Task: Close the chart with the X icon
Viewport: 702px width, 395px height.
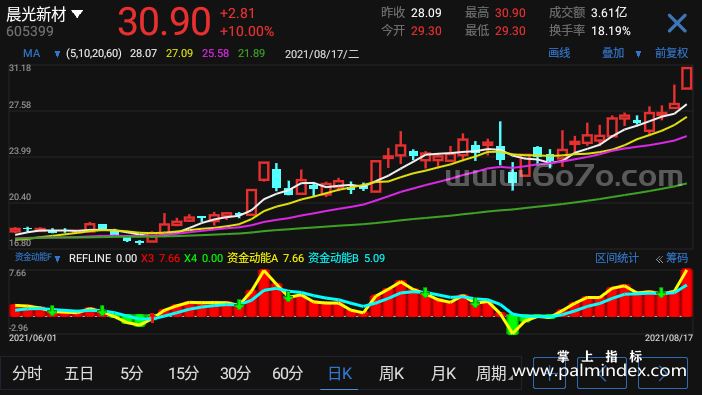Action: [x=677, y=23]
